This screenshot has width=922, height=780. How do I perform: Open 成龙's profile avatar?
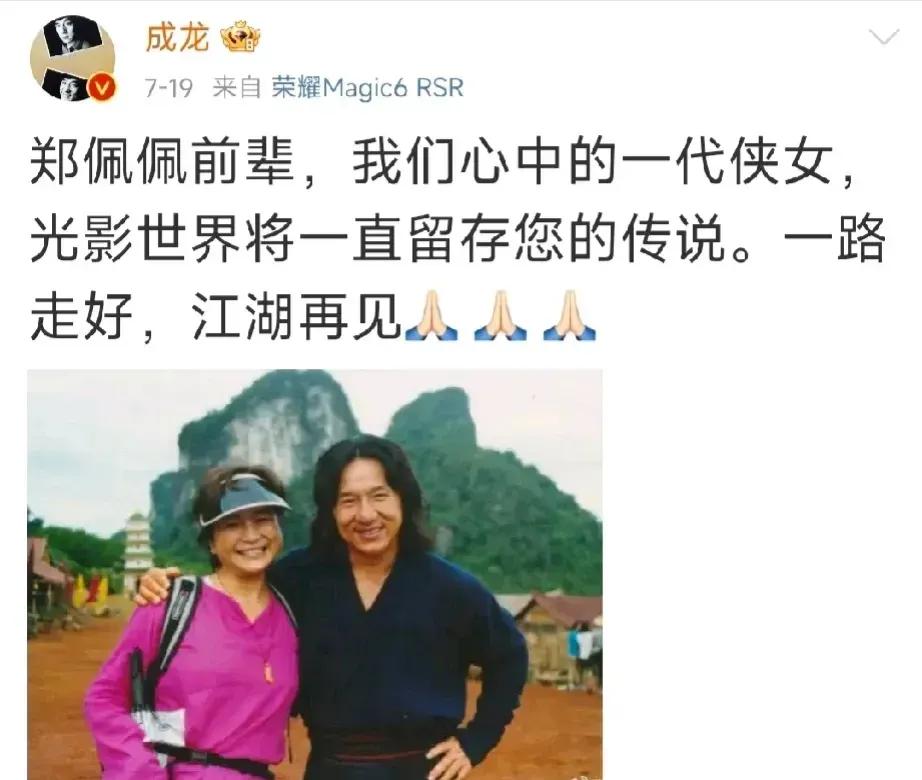[x=72, y=58]
